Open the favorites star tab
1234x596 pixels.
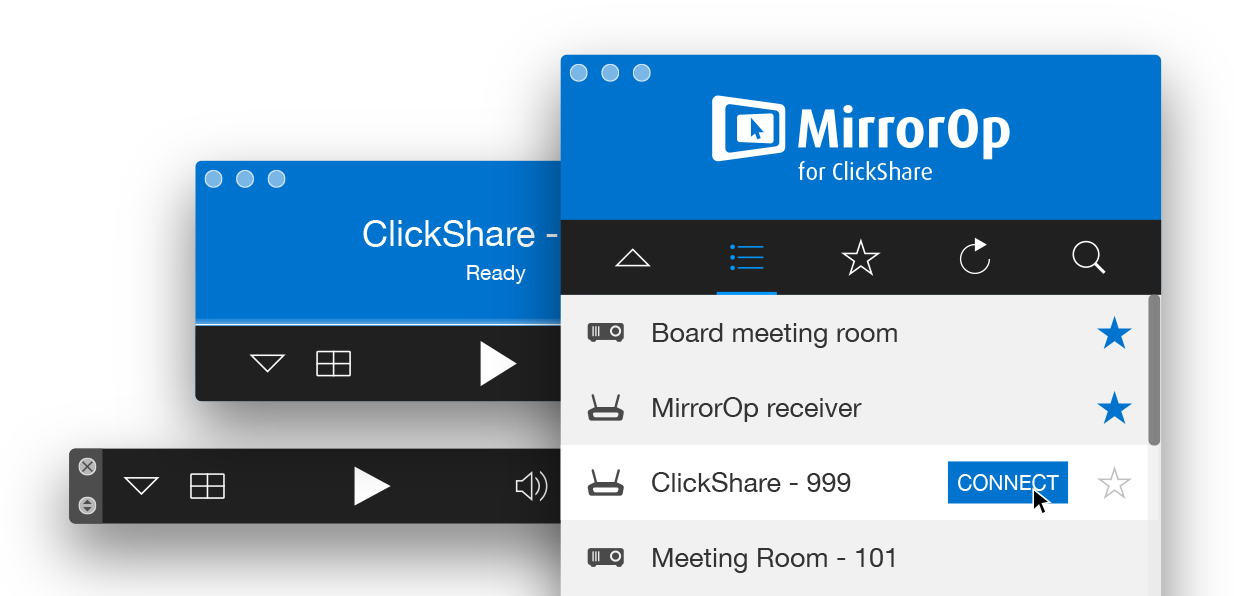click(x=860, y=258)
